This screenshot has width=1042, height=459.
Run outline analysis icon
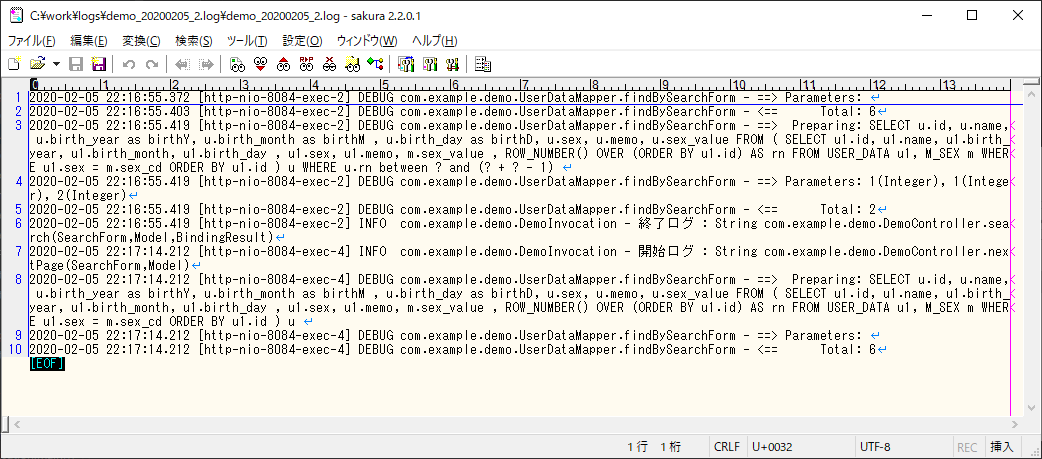(x=375, y=64)
